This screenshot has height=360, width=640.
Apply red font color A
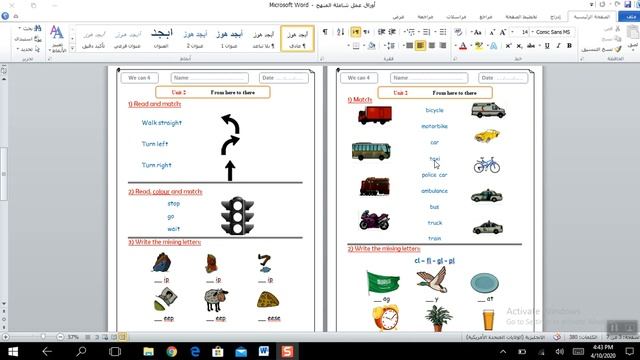click(x=462, y=46)
